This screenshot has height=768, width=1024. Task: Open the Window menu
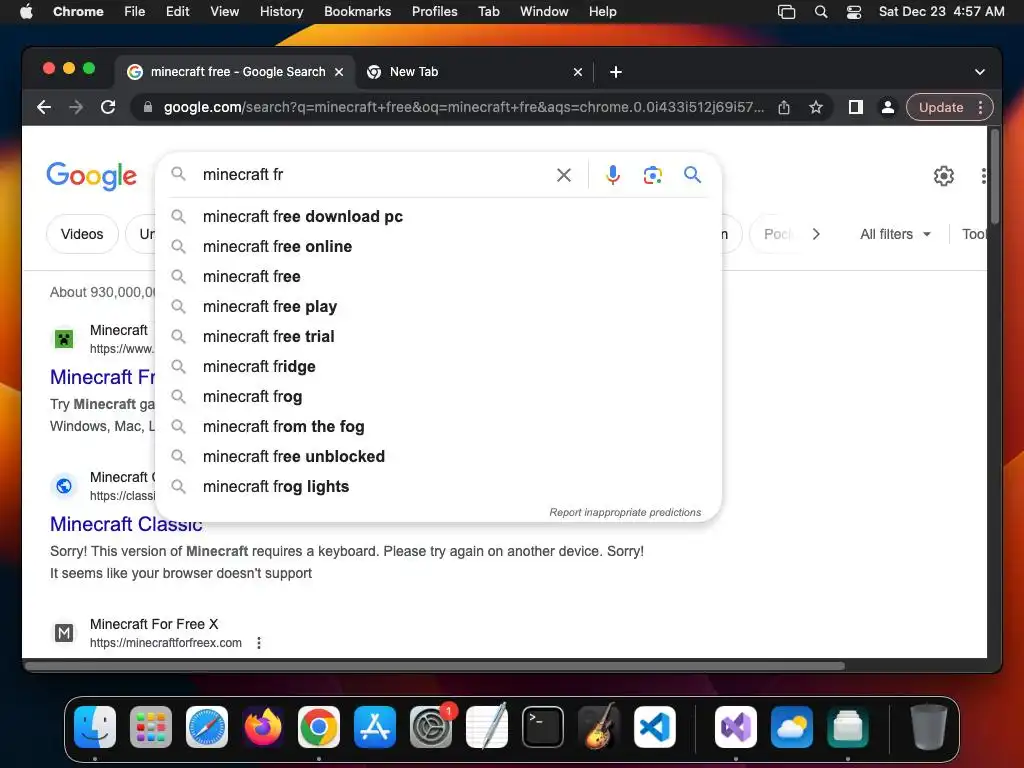544,12
